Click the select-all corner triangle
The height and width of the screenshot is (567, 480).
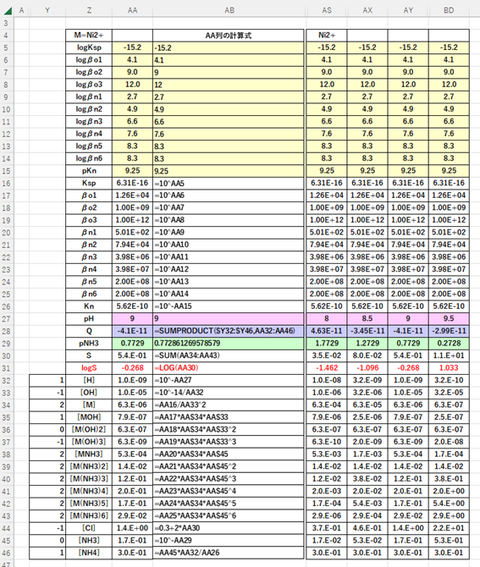(x=8, y=10)
